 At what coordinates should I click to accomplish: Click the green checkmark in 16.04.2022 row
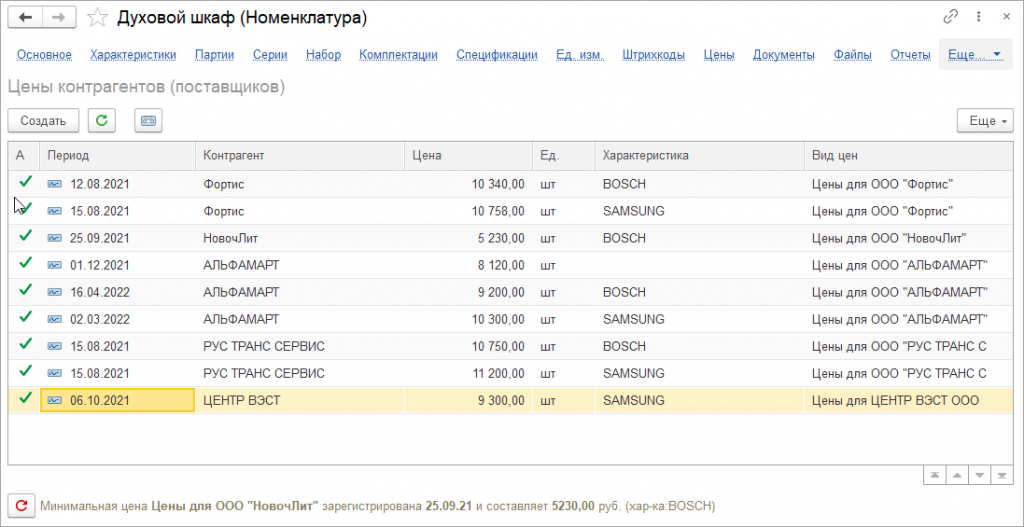click(25, 290)
